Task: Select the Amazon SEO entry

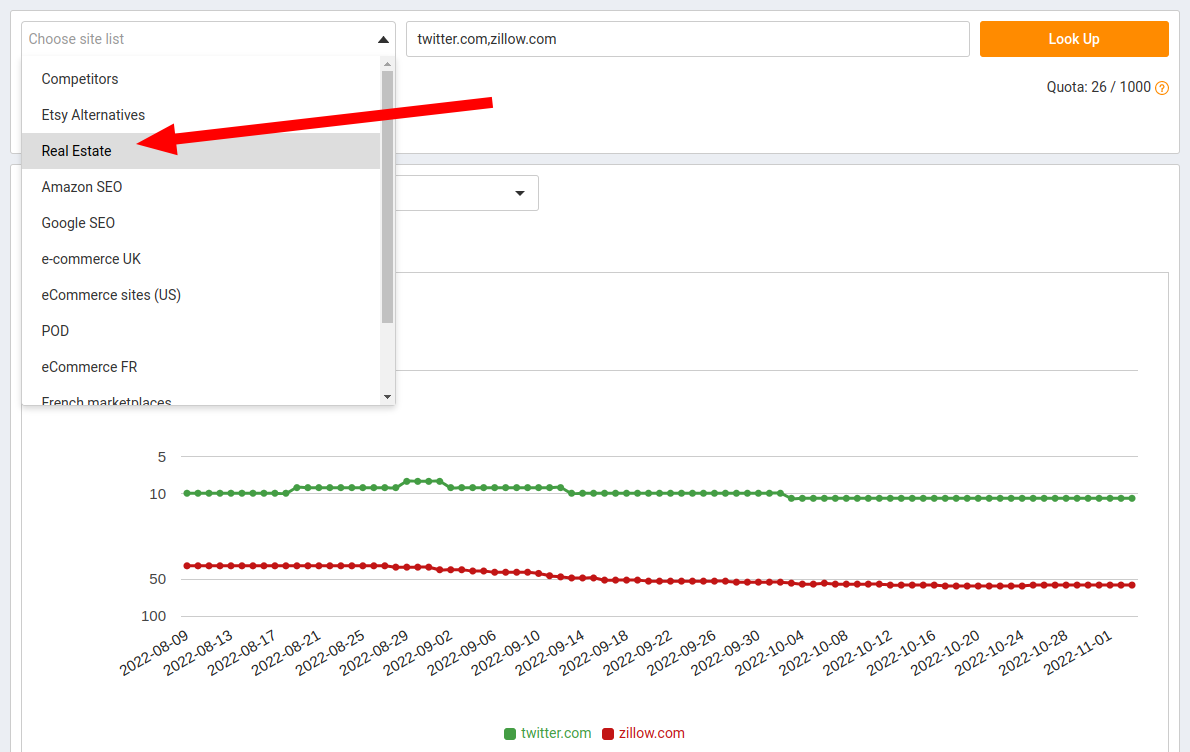Action: pos(82,186)
